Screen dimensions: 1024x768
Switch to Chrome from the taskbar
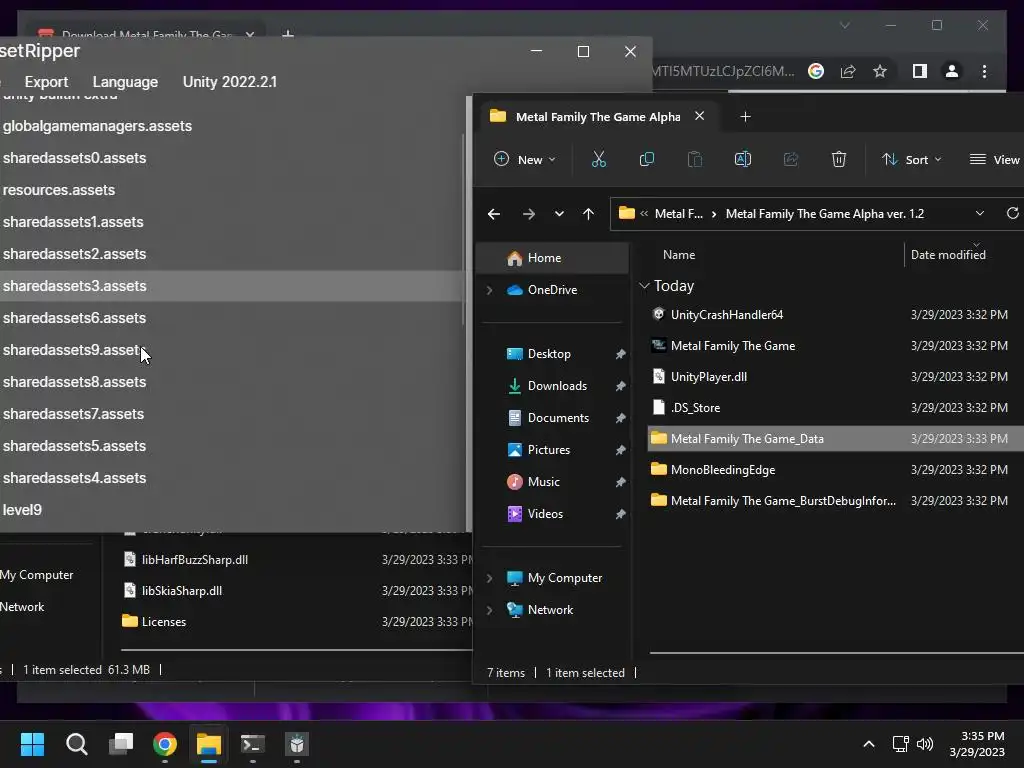tap(165, 744)
